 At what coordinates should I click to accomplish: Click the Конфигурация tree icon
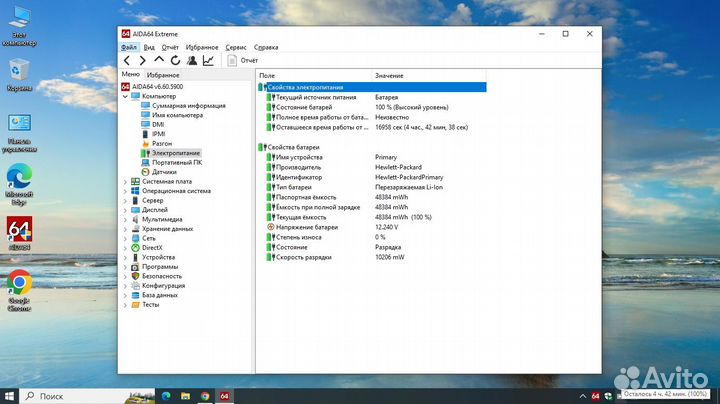tap(135, 286)
